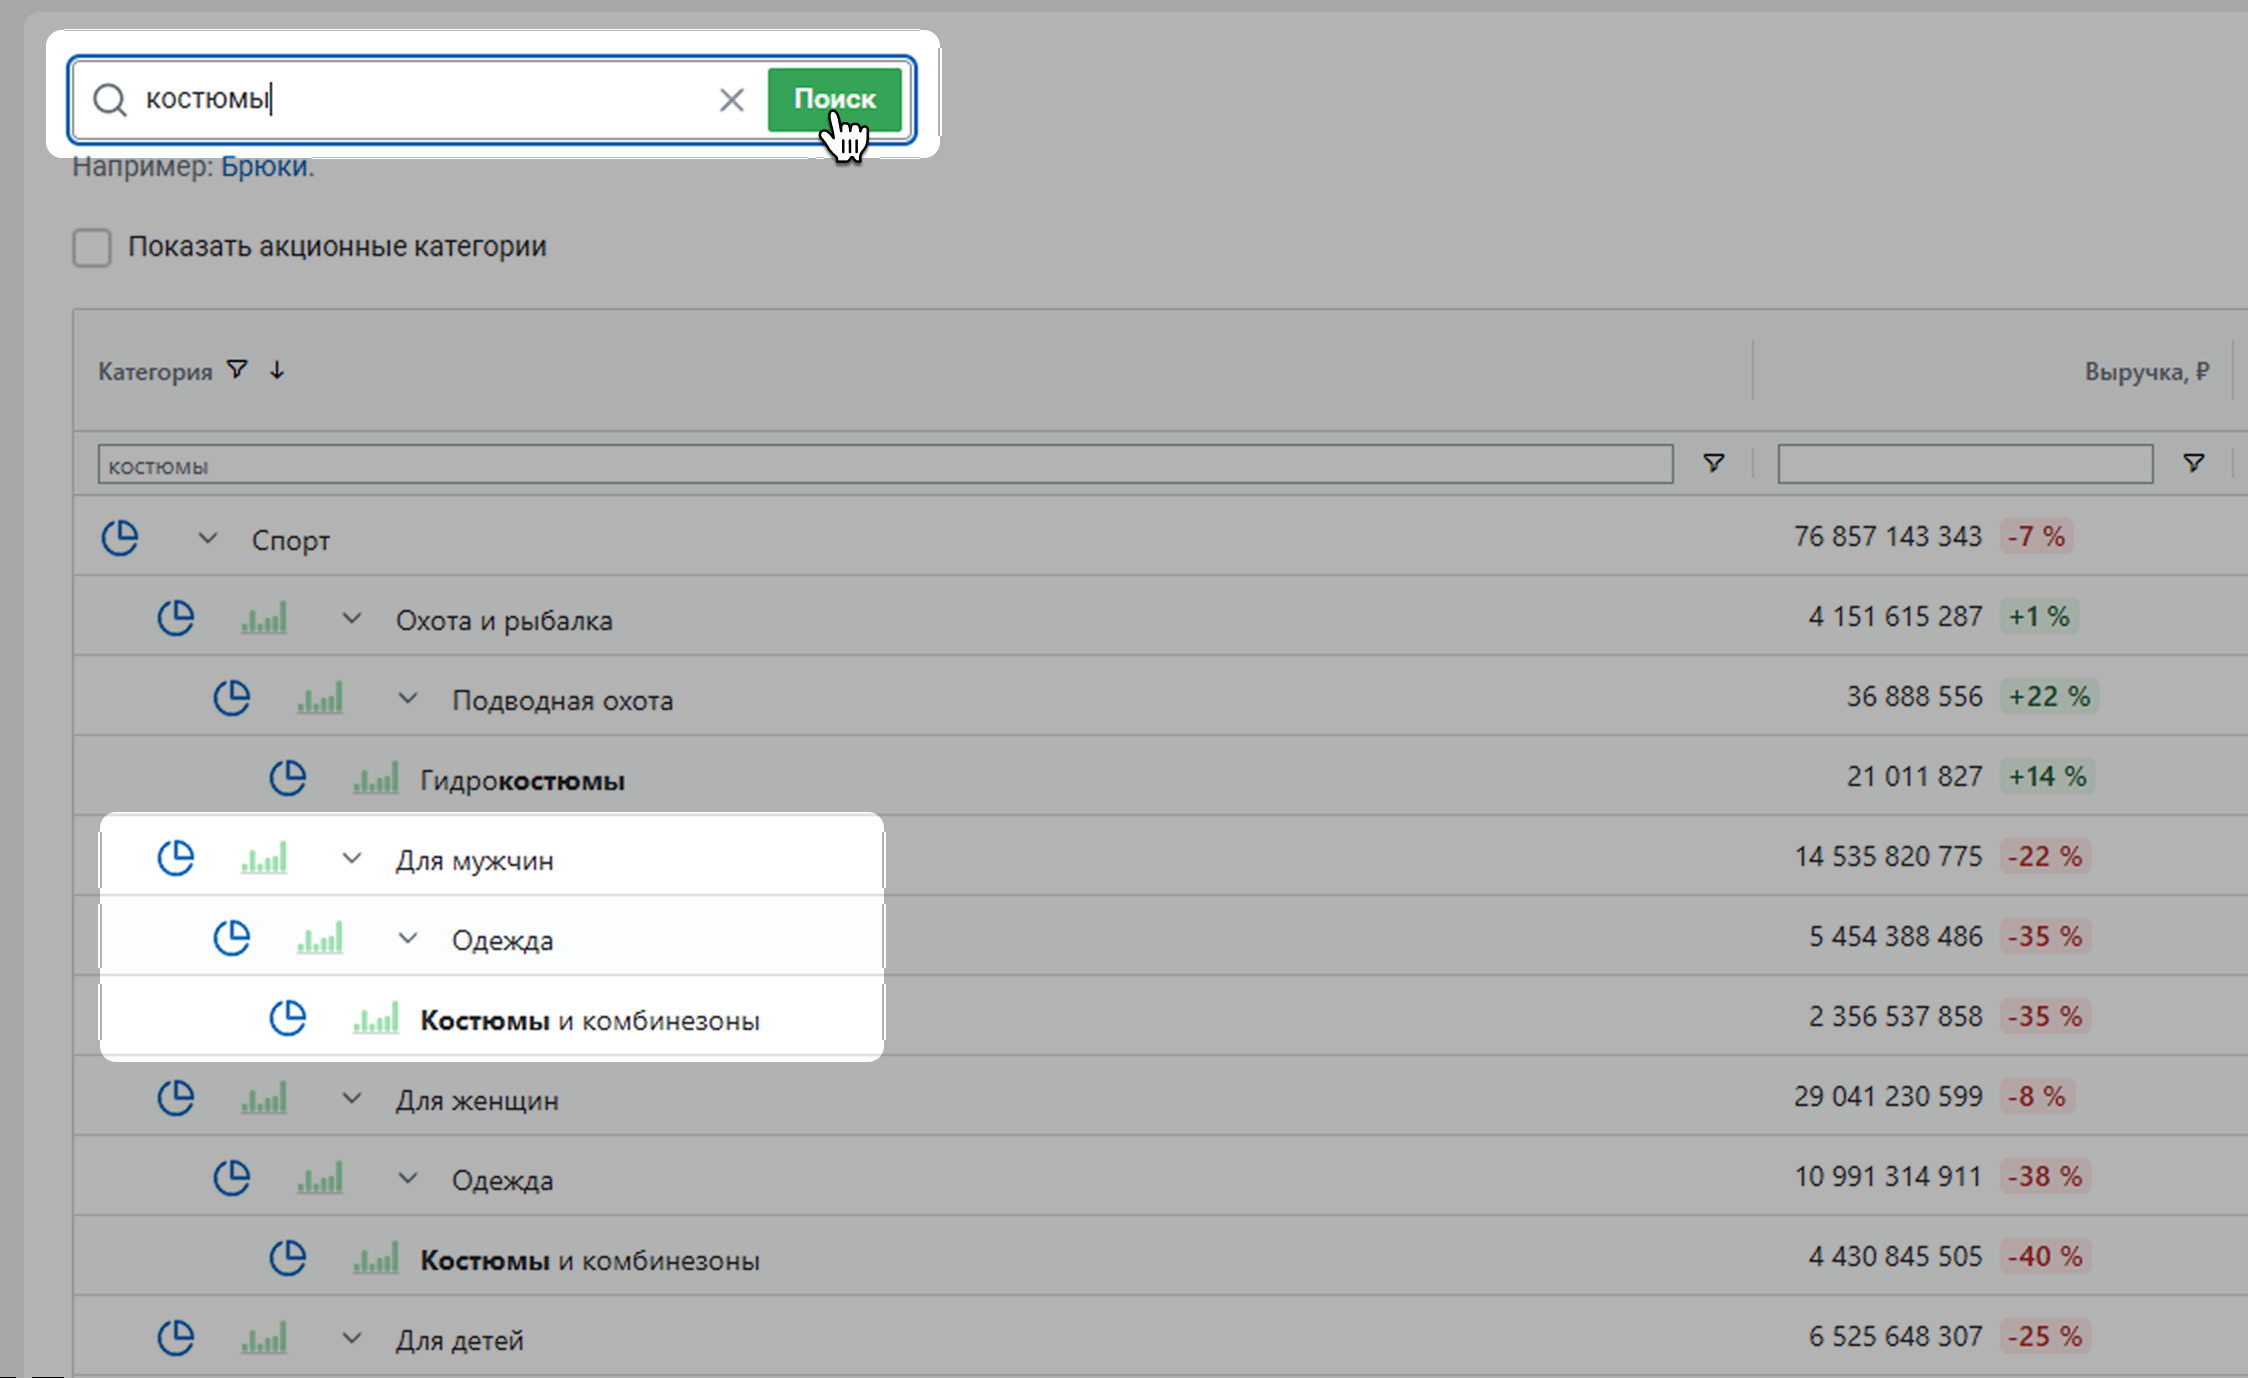
Task: Click the green Поиск button
Action: coord(835,99)
